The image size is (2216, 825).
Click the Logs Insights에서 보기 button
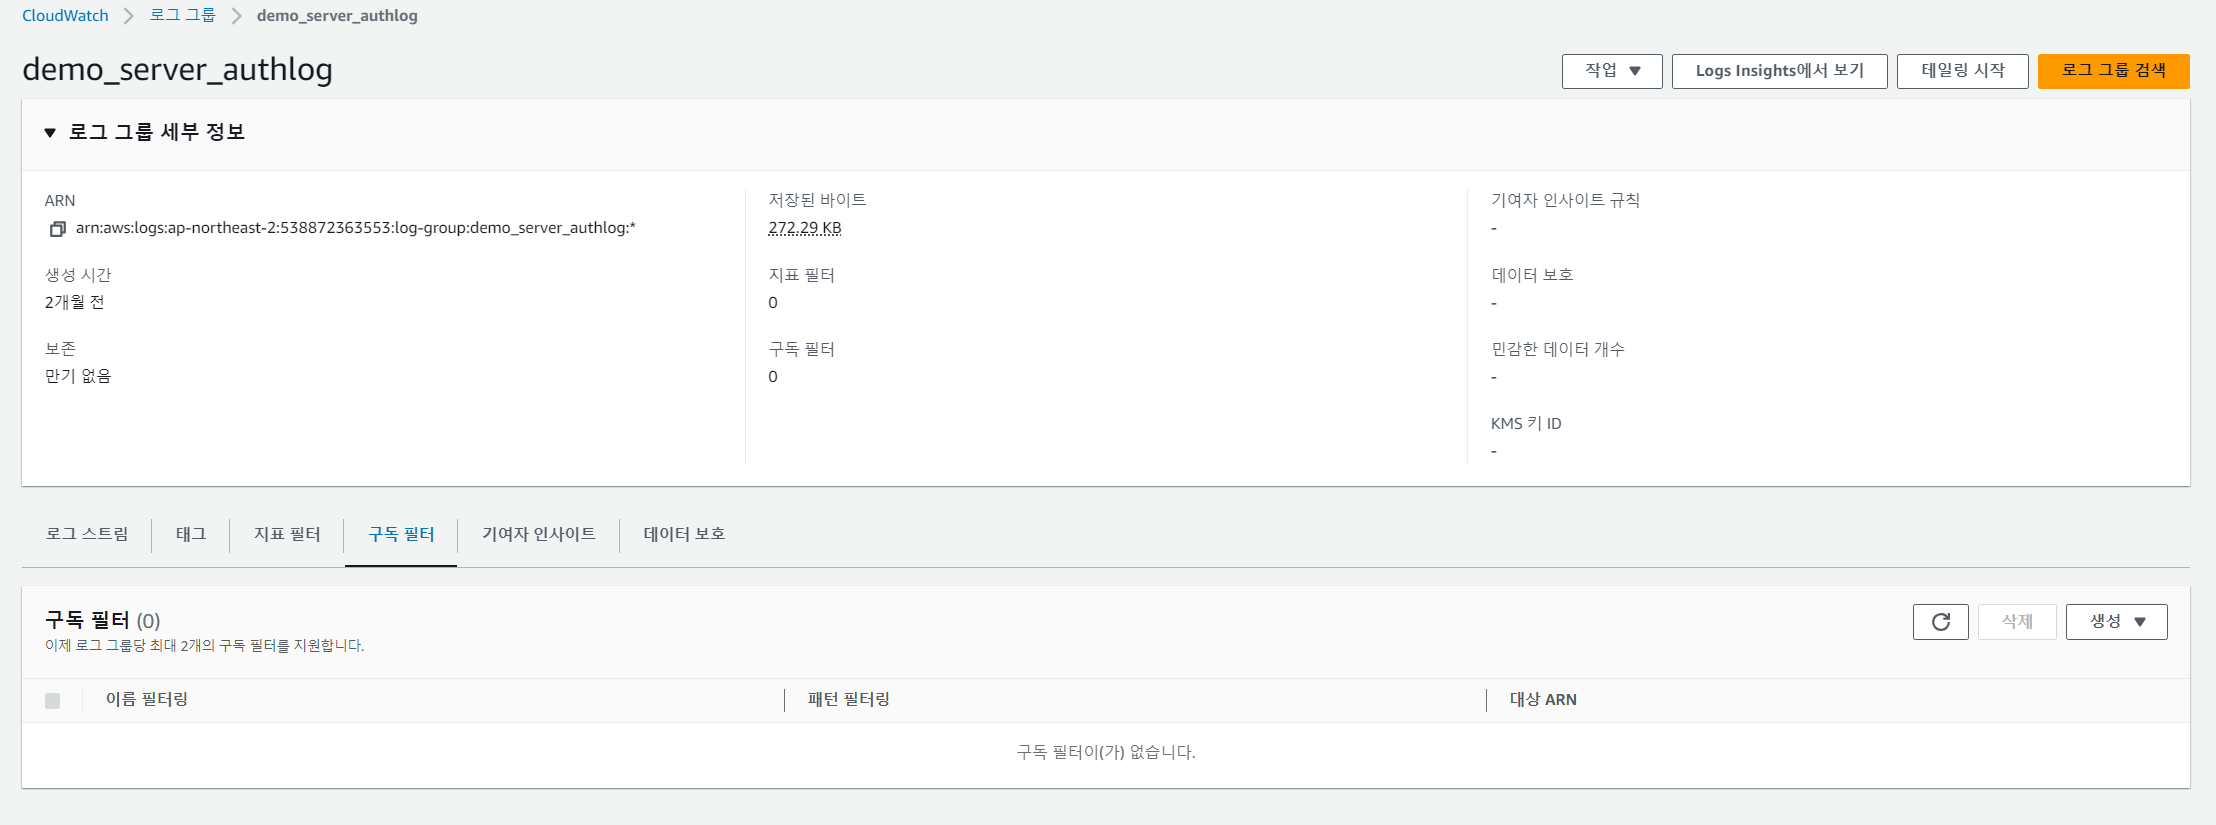(1780, 71)
